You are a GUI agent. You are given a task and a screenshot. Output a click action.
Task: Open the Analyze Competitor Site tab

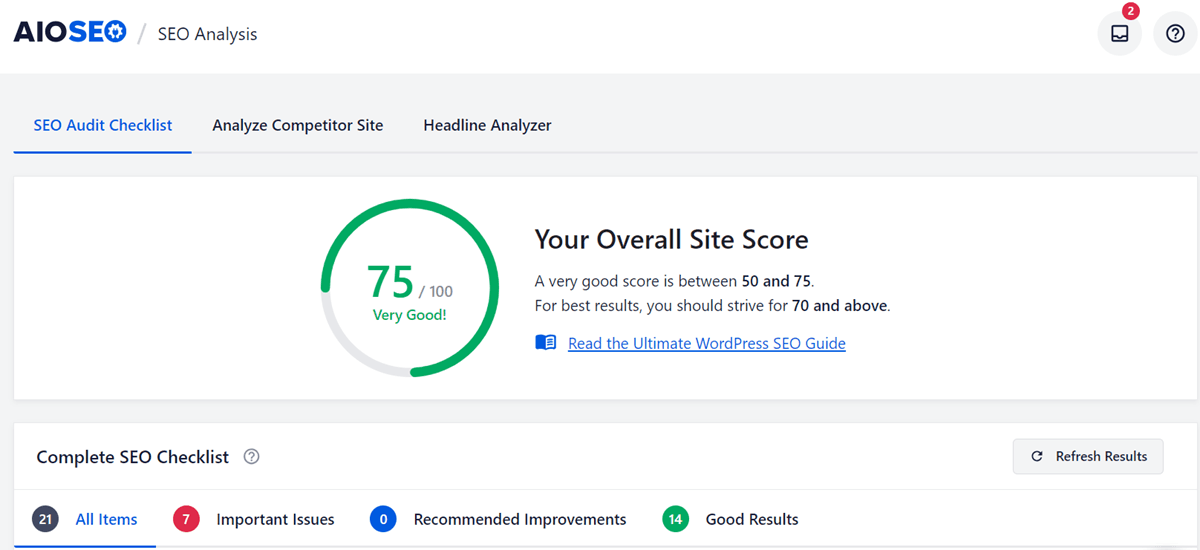click(x=297, y=126)
